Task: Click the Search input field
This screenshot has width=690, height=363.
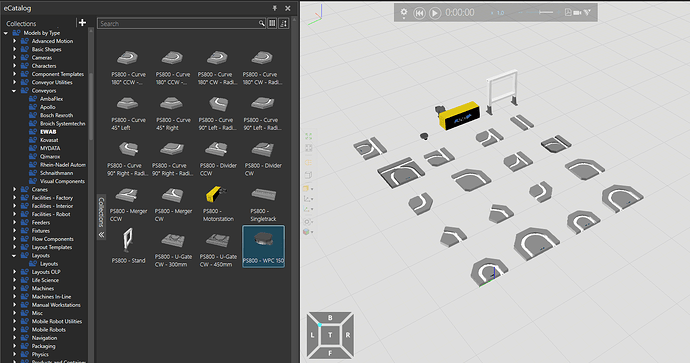Action: tap(178, 23)
